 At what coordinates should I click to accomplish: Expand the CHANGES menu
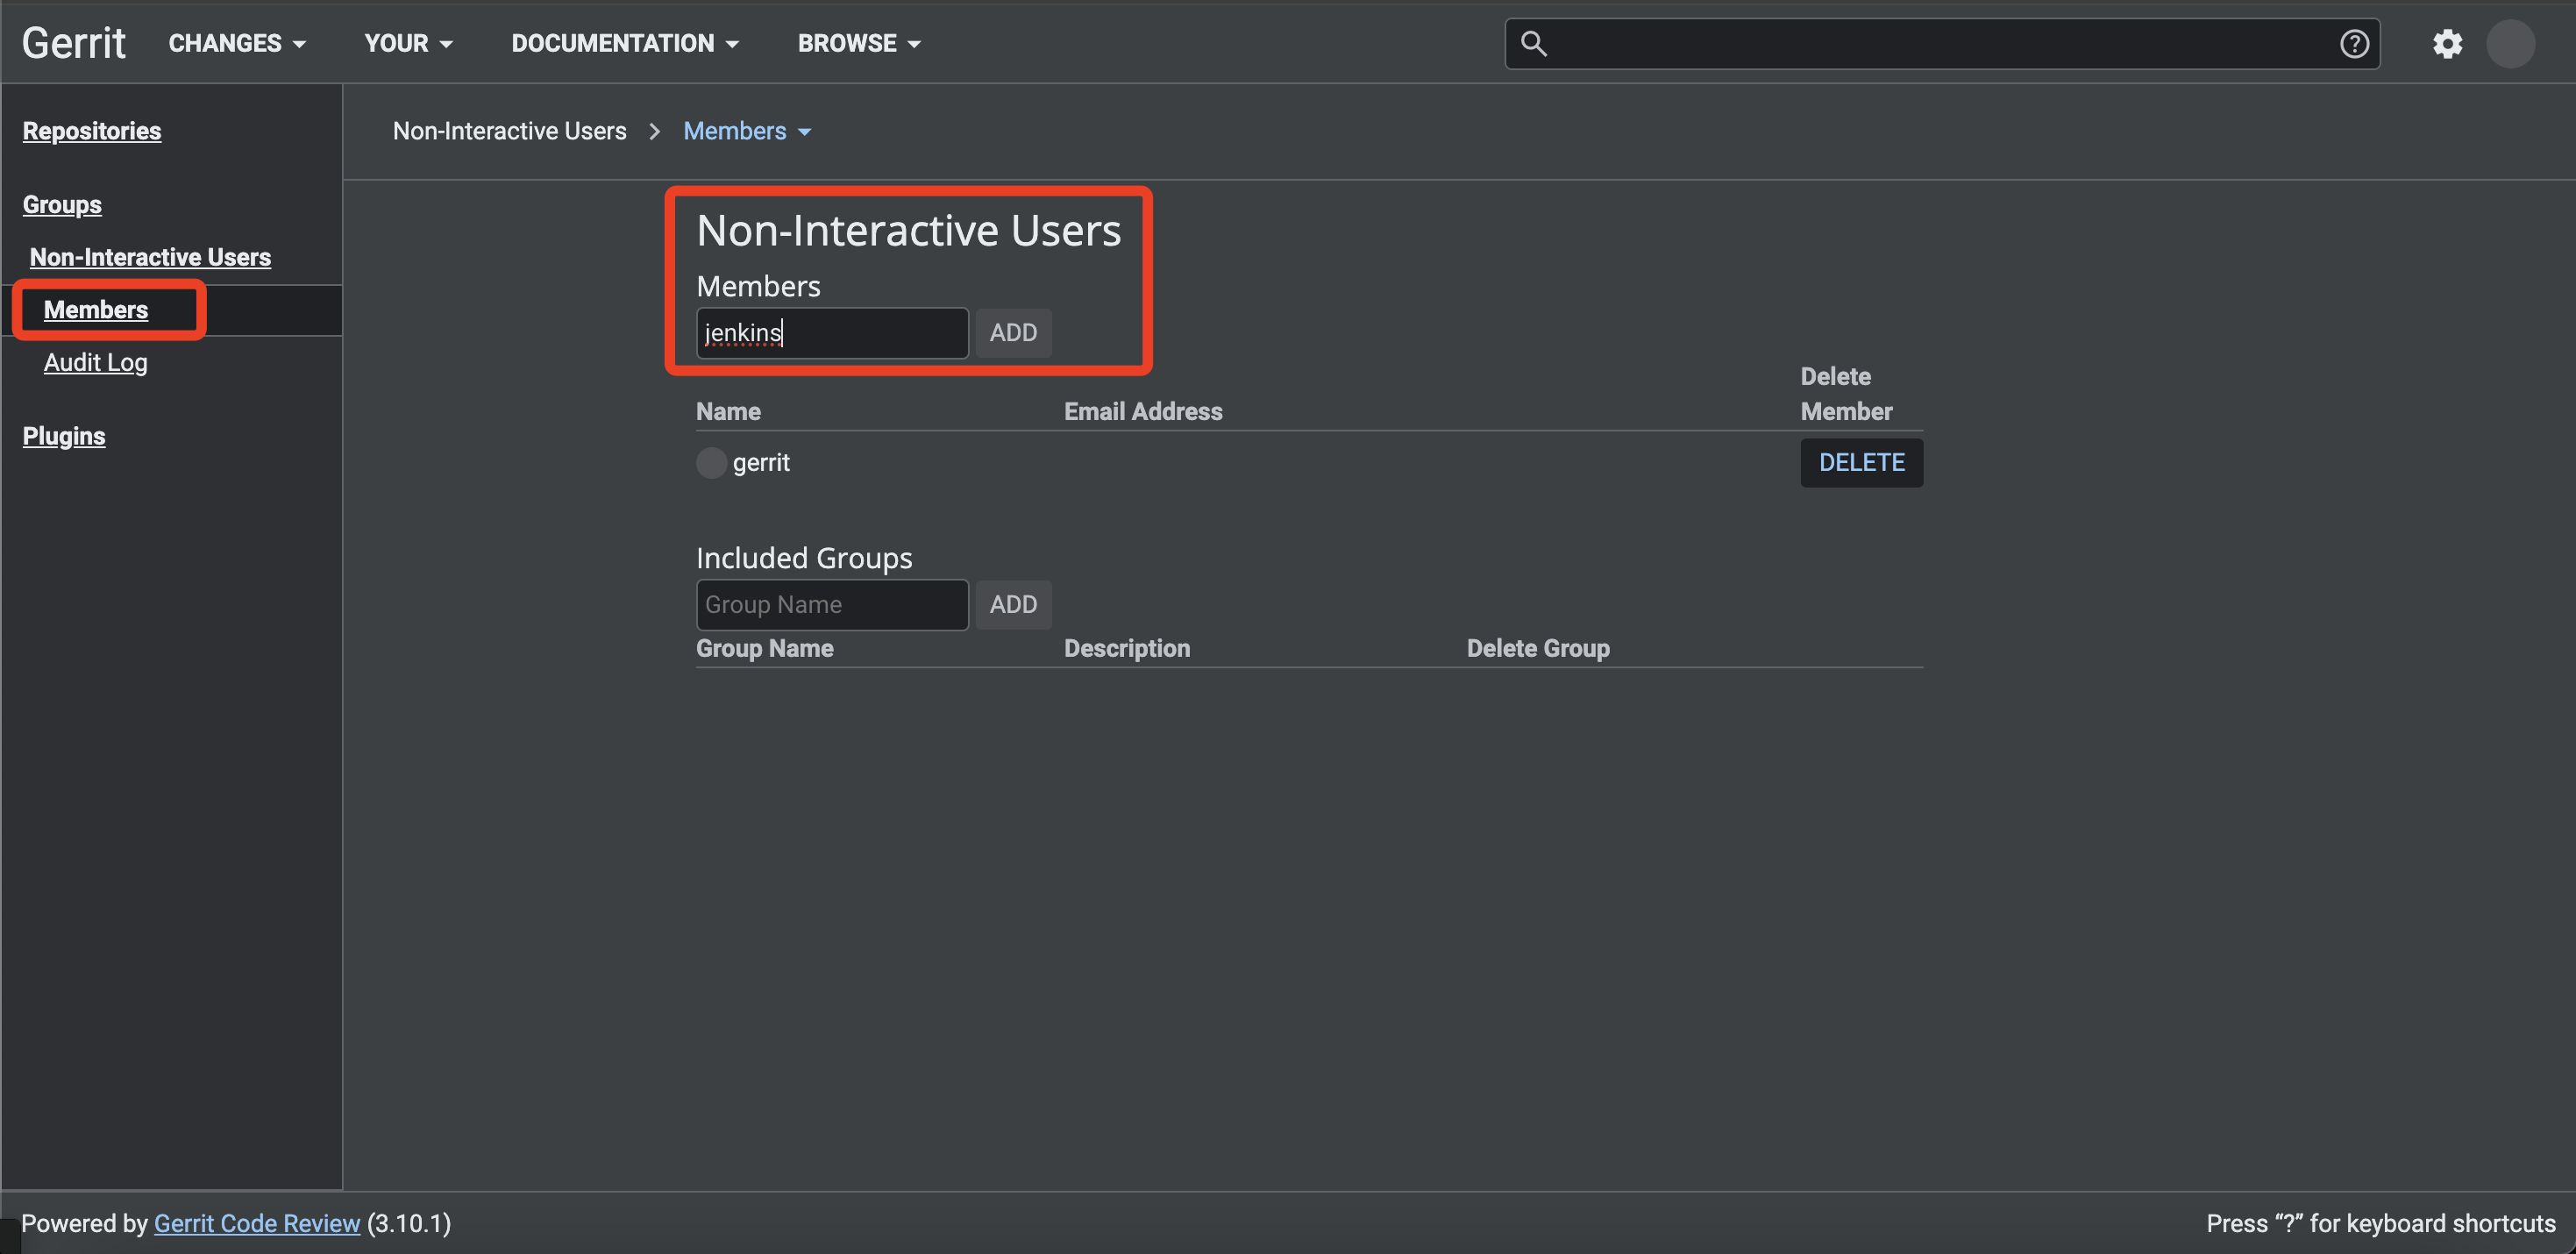237,43
